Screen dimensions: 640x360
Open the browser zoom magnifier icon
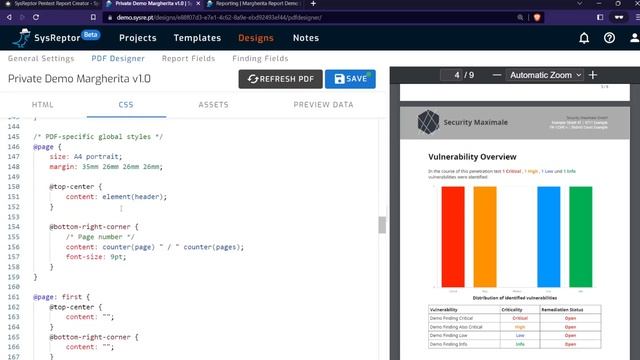(520, 18)
